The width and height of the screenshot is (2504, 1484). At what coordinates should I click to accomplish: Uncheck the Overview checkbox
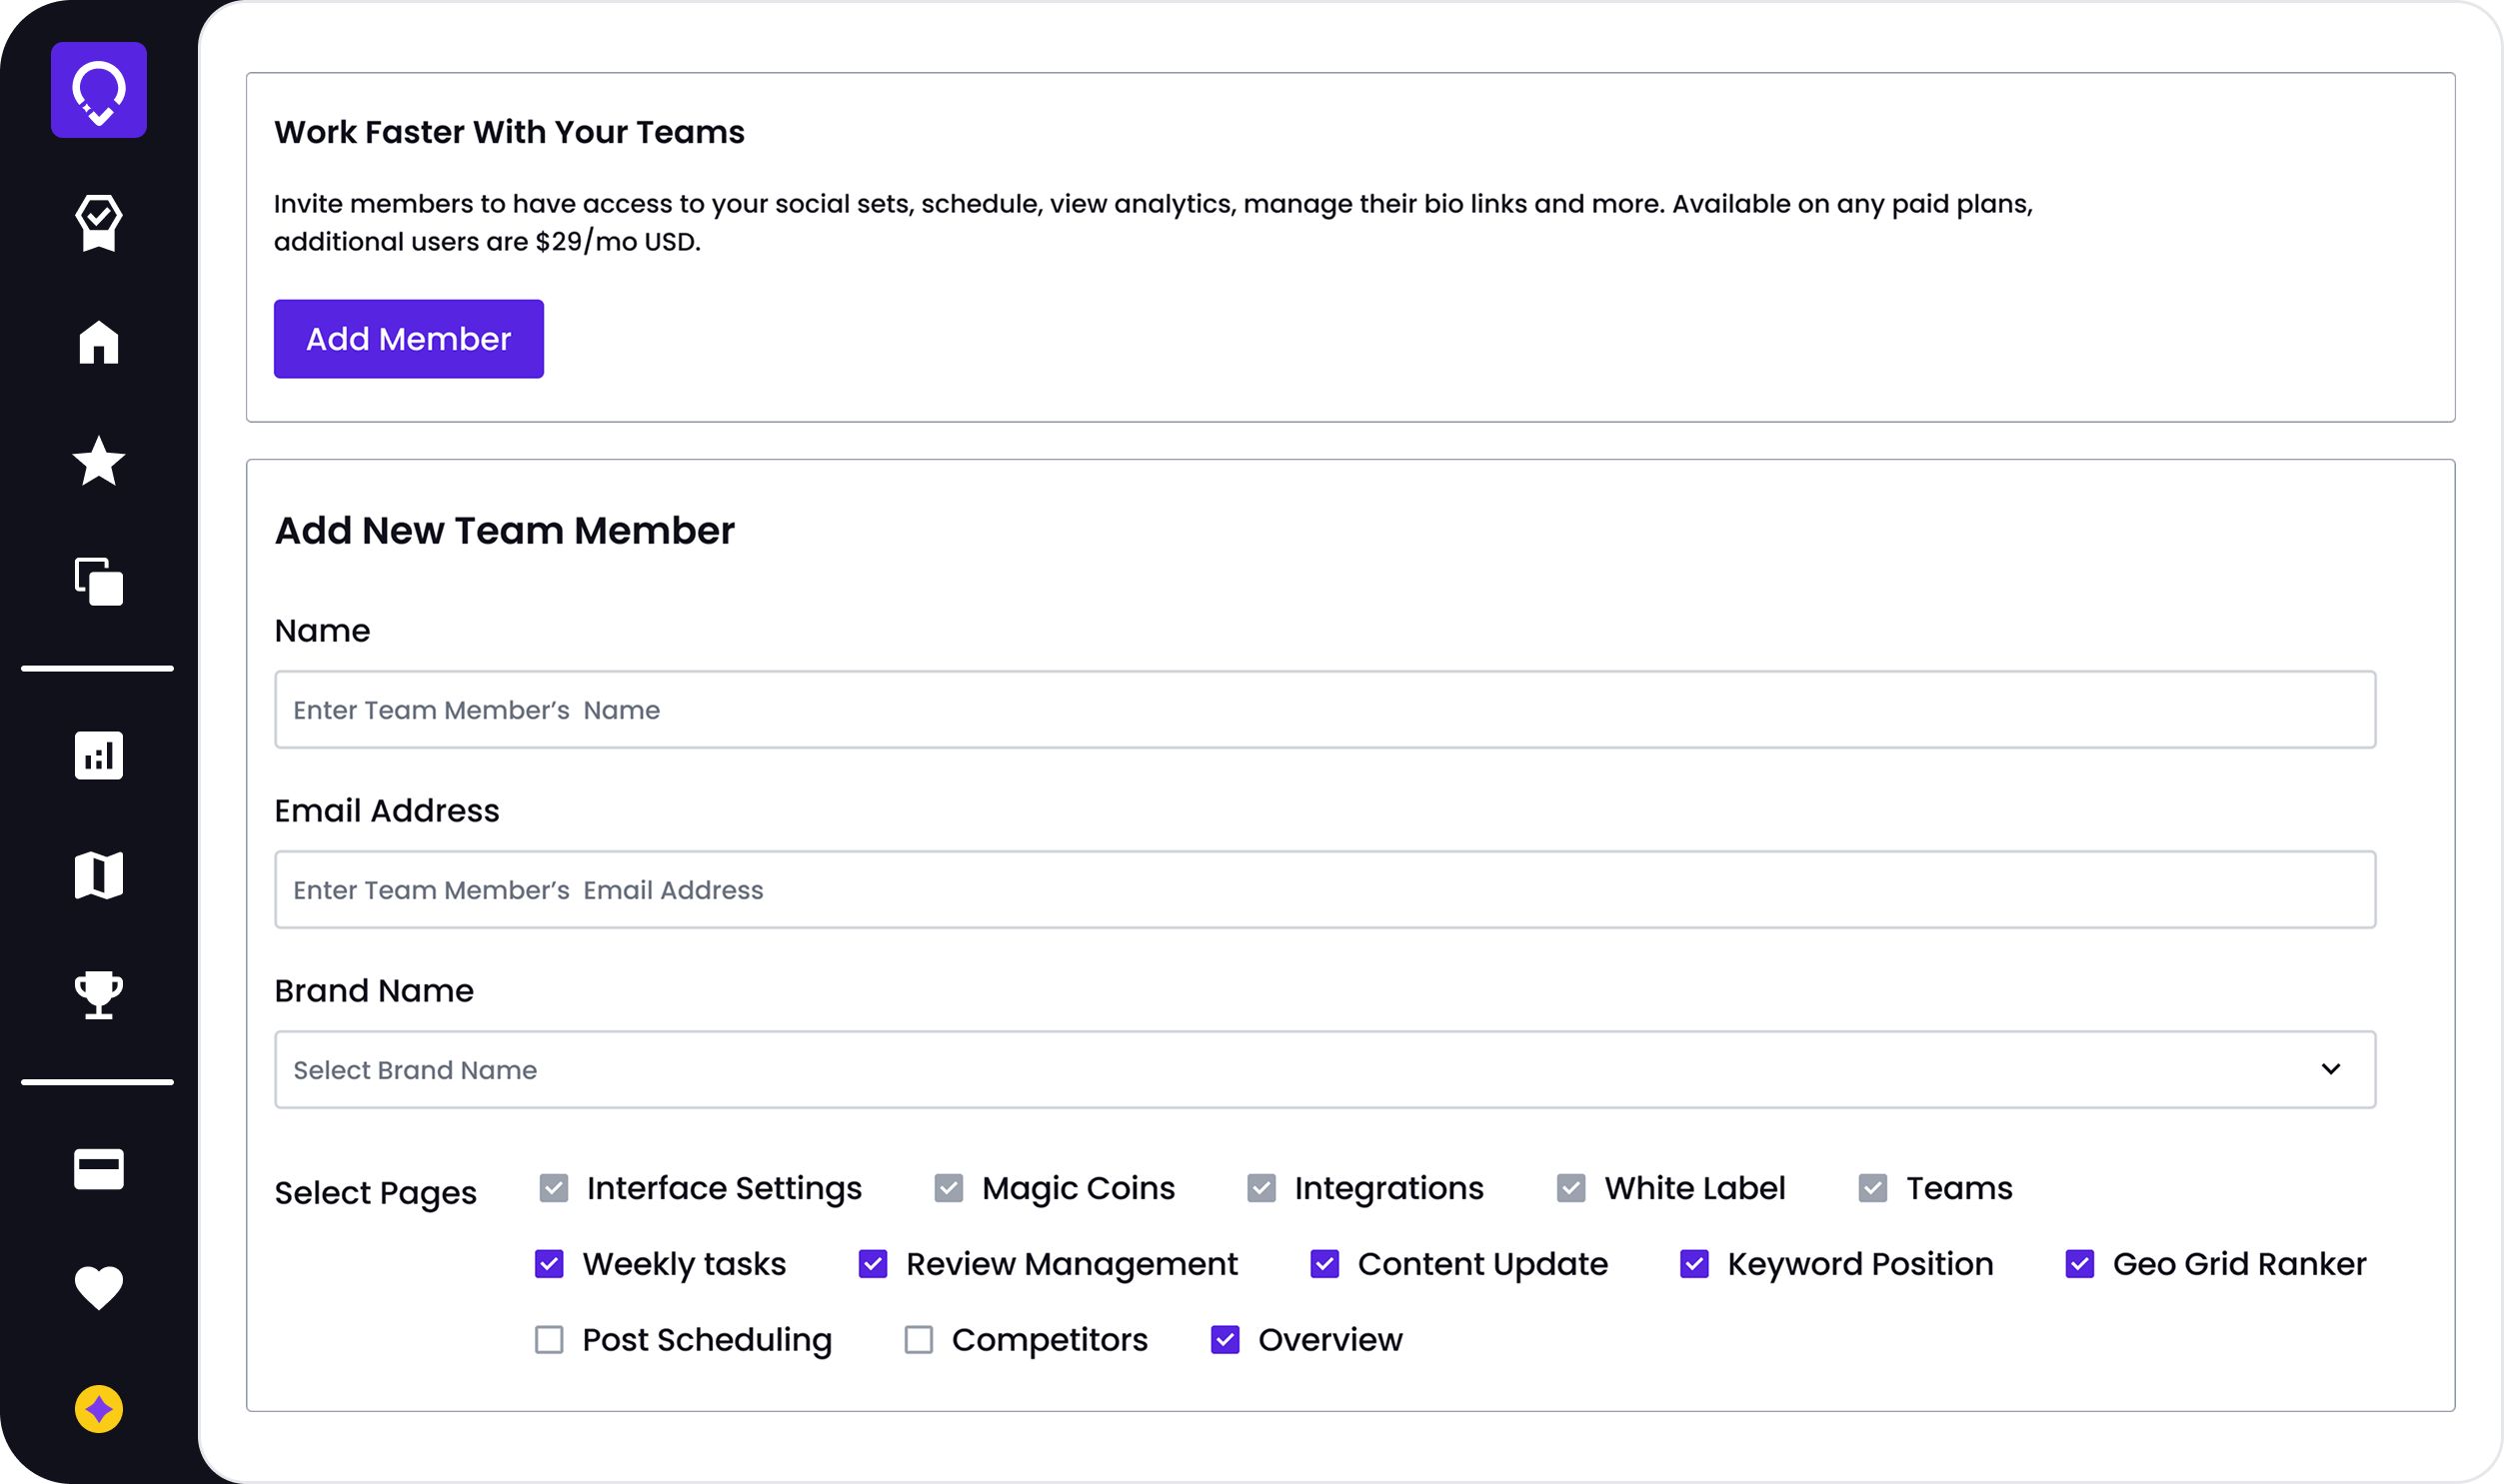point(1225,1339)
